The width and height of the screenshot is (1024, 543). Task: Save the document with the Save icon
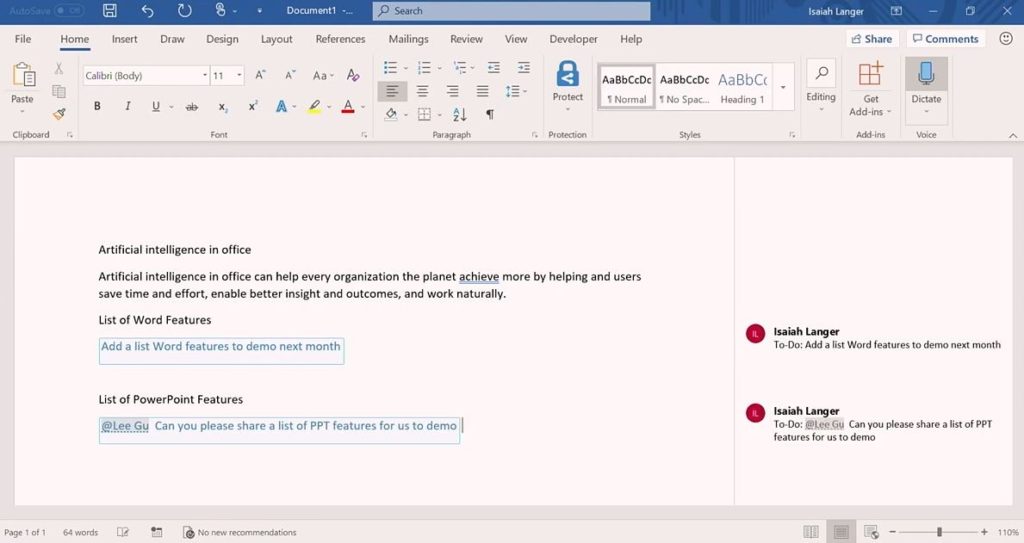(110, 10)
